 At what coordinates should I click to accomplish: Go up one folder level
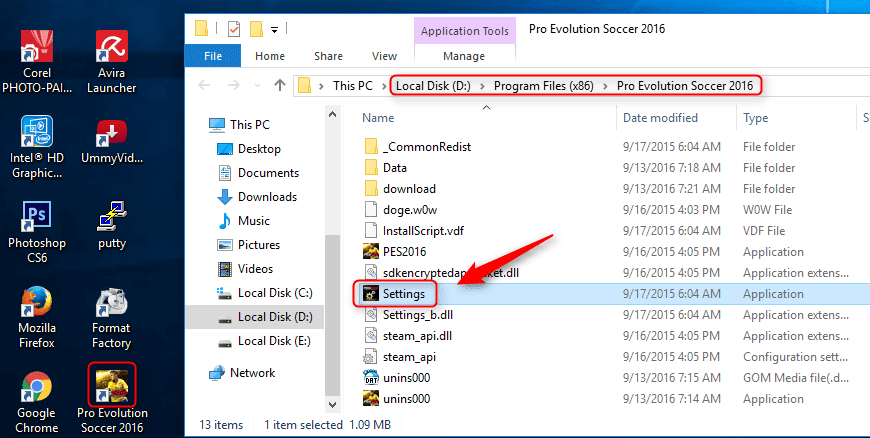(280, 85)
